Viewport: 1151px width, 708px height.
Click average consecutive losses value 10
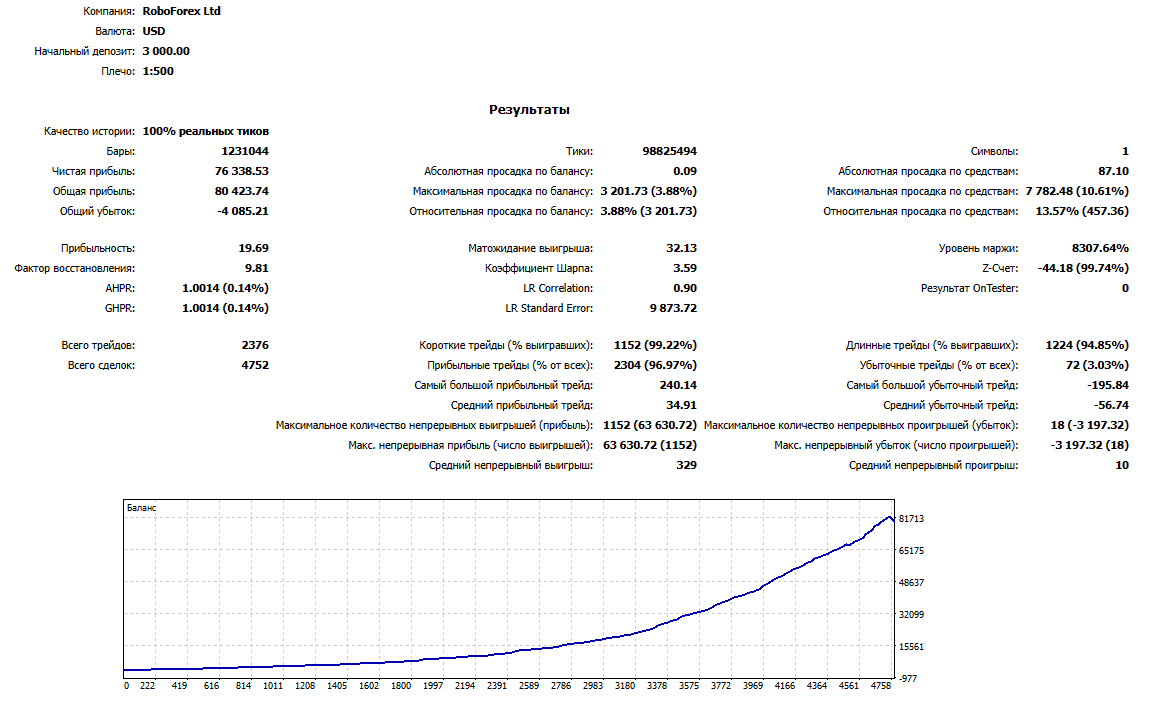click(1122, 465)
